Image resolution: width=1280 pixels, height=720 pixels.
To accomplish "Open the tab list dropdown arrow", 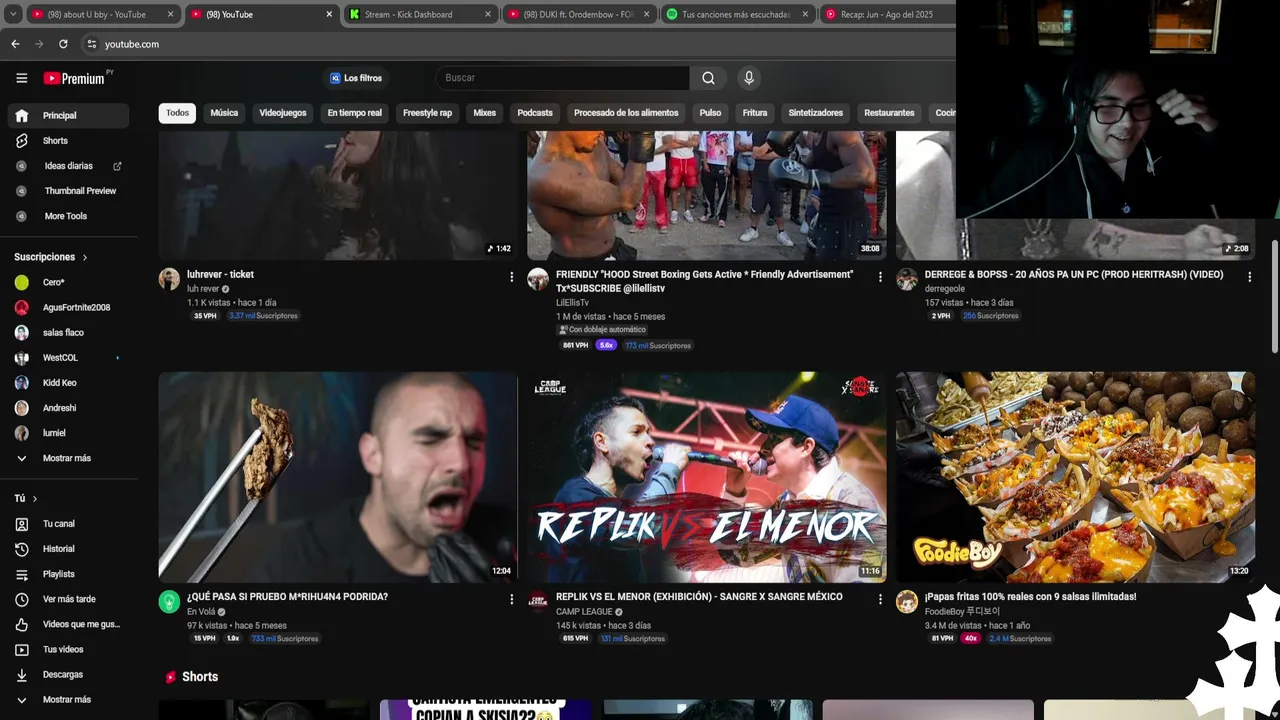I will point(14,14).
